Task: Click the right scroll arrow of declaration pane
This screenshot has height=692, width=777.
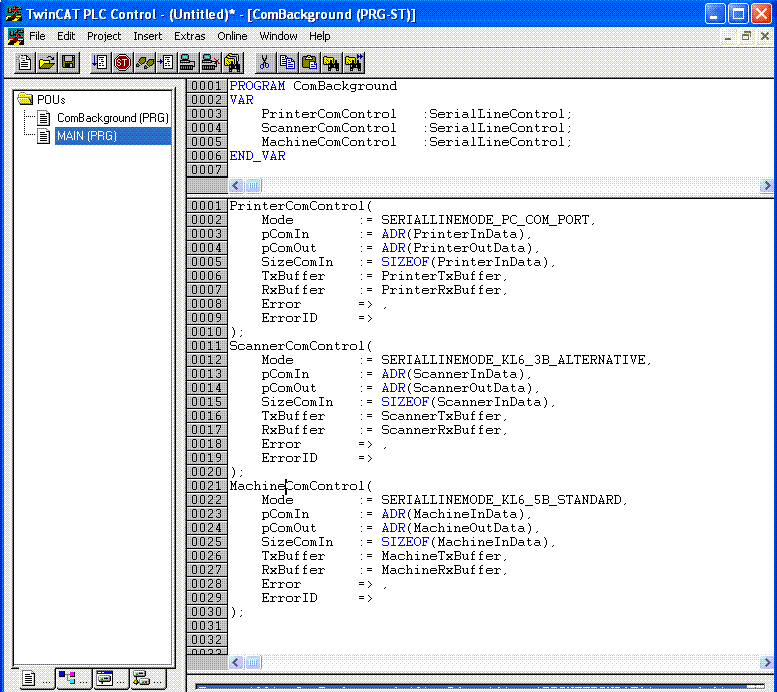Action: click(767, 186)
